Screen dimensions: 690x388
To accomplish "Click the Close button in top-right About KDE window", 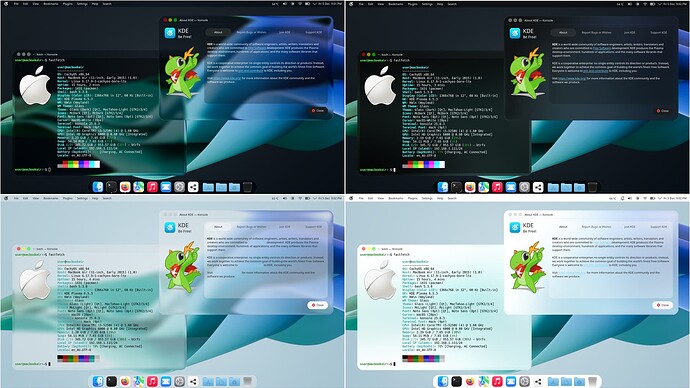I will click(x=663, y=110).
